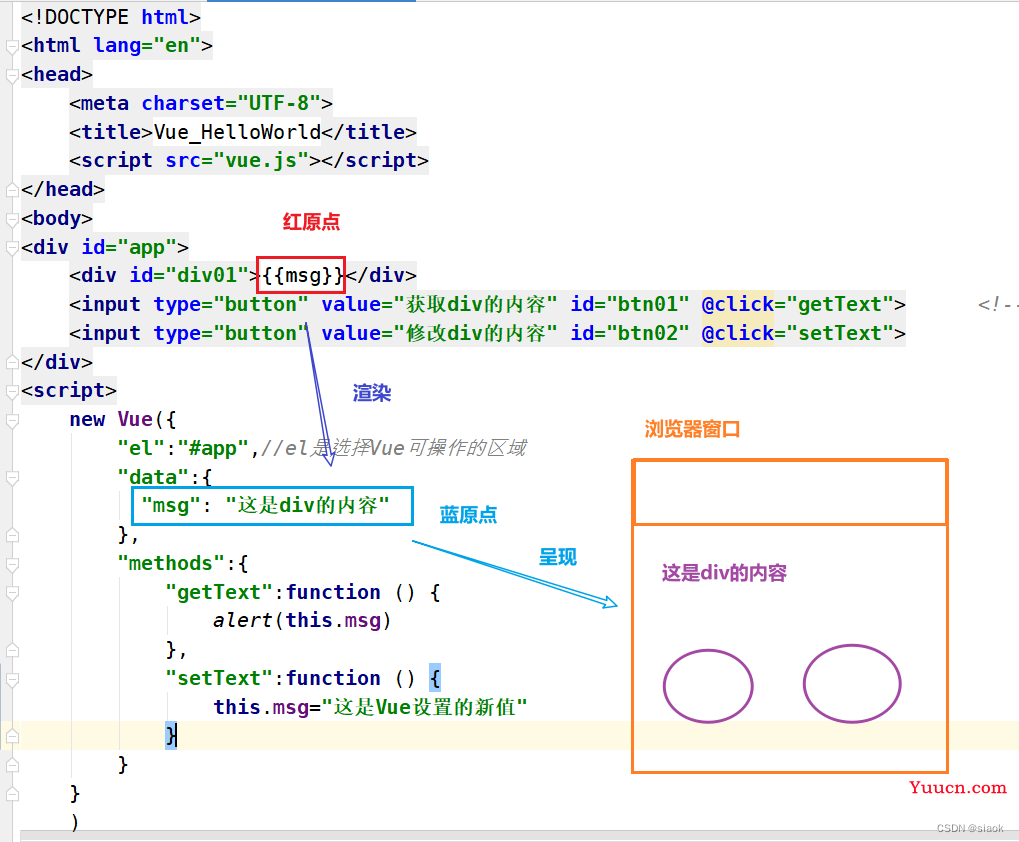1019x842 pixels.
Task: Collapse the "setText" function fold marker
Action: (x=11, y=679)
